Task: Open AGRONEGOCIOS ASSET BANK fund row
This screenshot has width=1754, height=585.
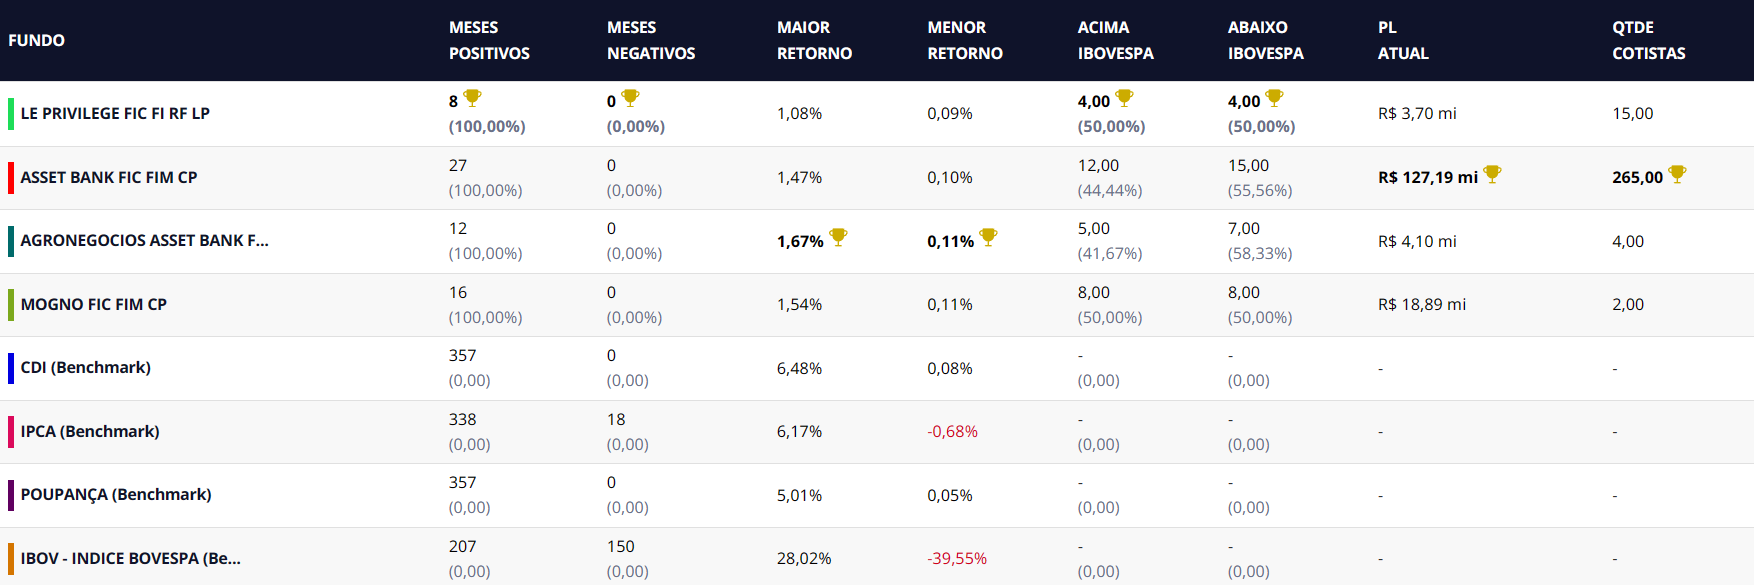Action: coord(144,241)
